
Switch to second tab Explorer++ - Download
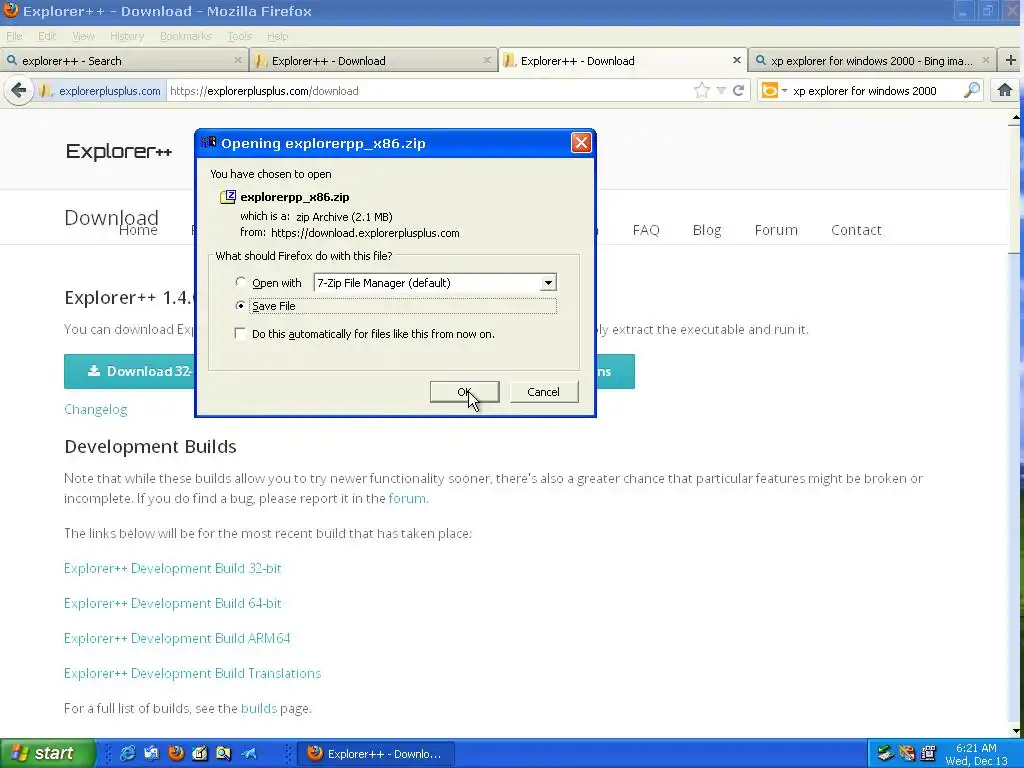click(372, 61)
